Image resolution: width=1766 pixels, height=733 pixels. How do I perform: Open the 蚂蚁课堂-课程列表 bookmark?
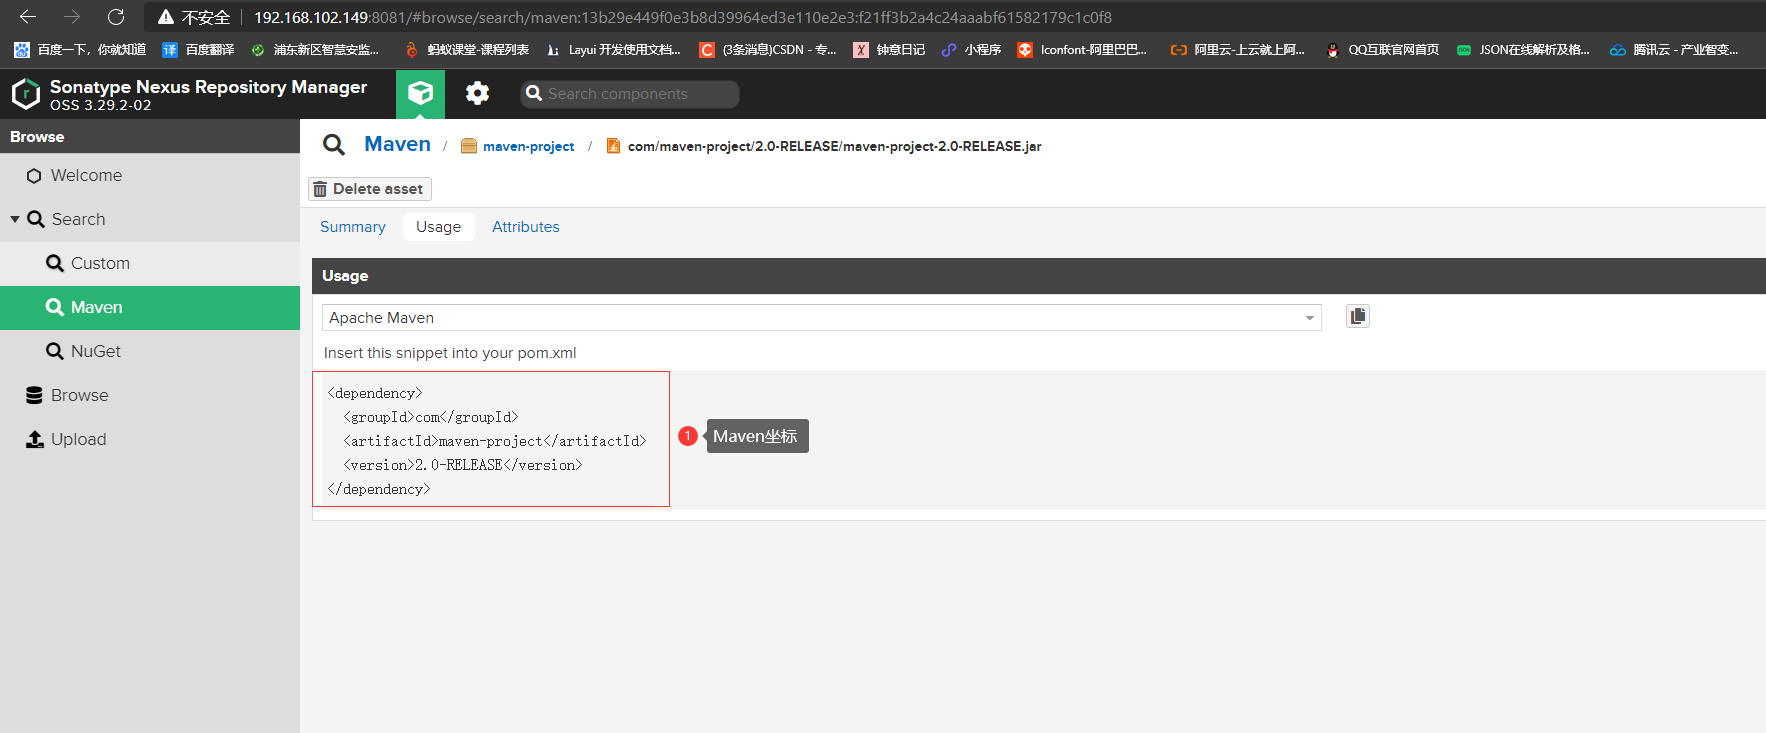click(466, 49)
